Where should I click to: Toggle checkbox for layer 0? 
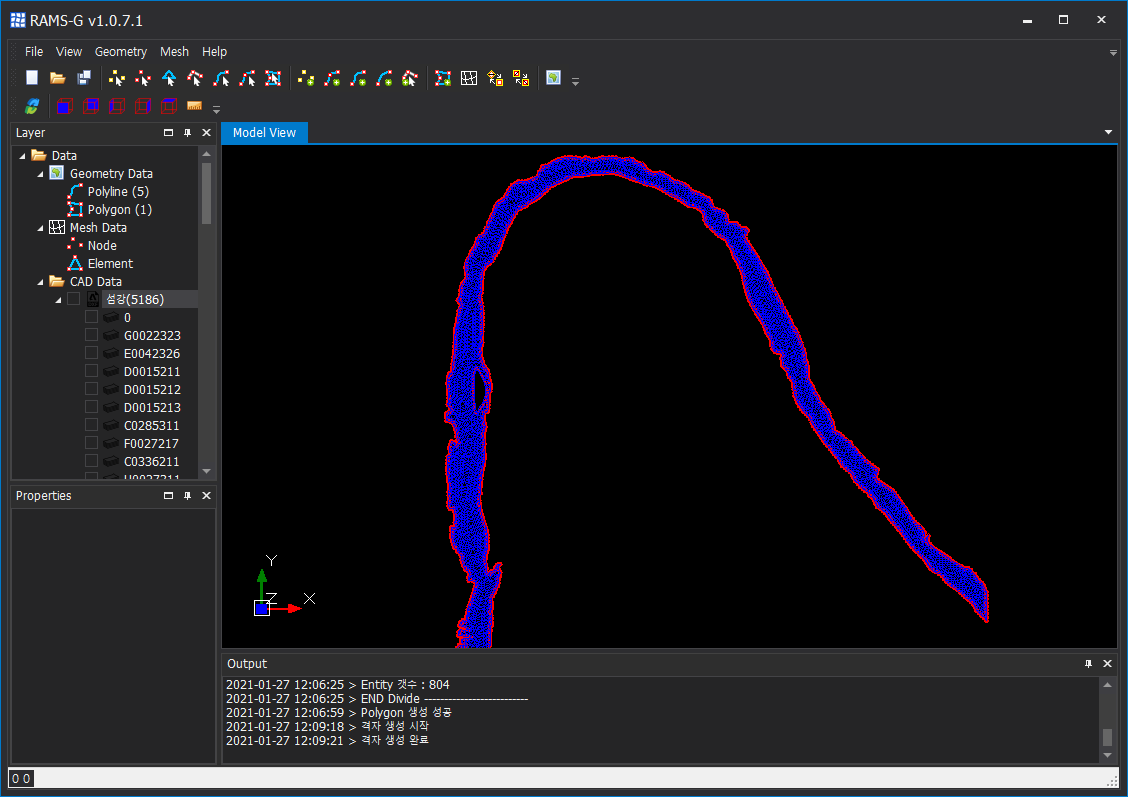pos(91,316)
